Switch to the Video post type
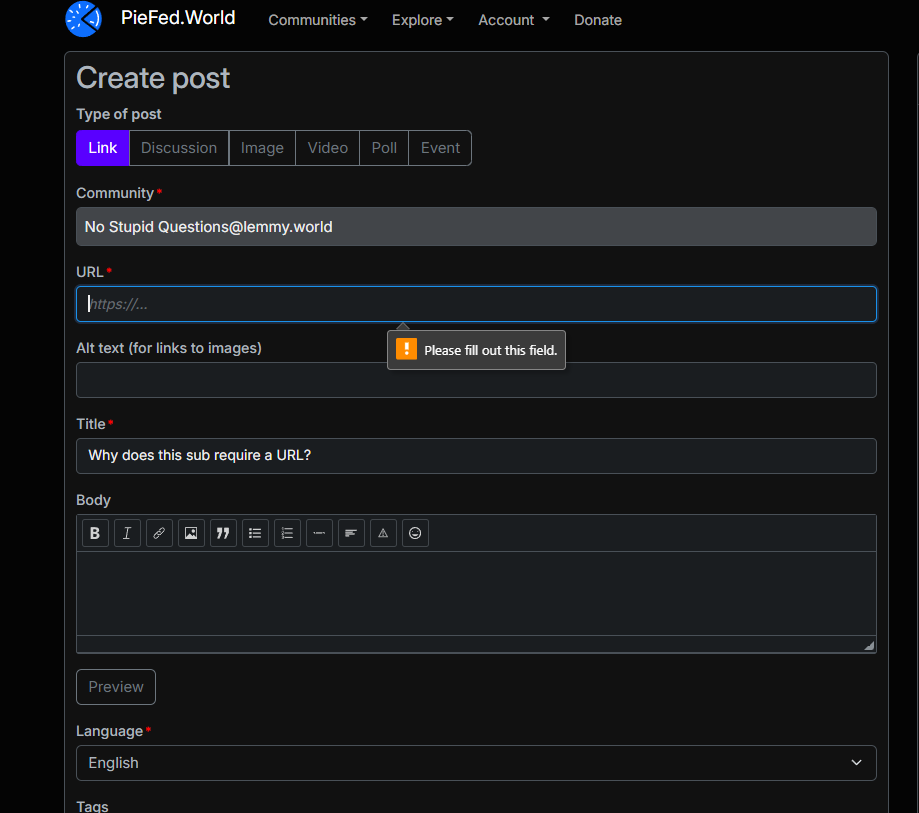919x813 pixels. pyautogui.click(x=328, y=148)
